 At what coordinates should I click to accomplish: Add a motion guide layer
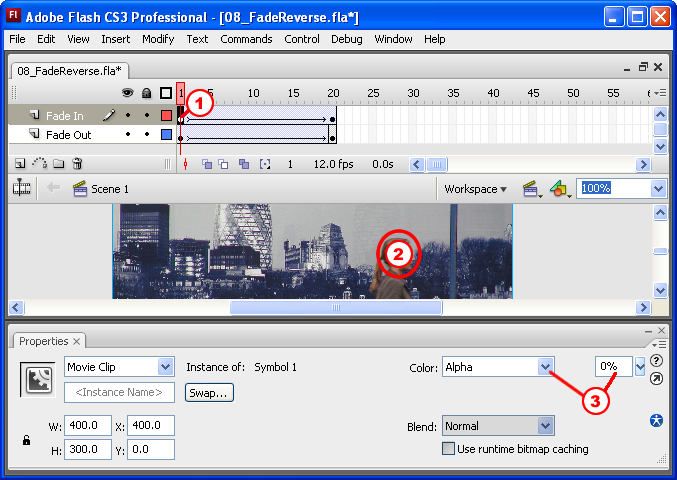[x=40, y=163]
